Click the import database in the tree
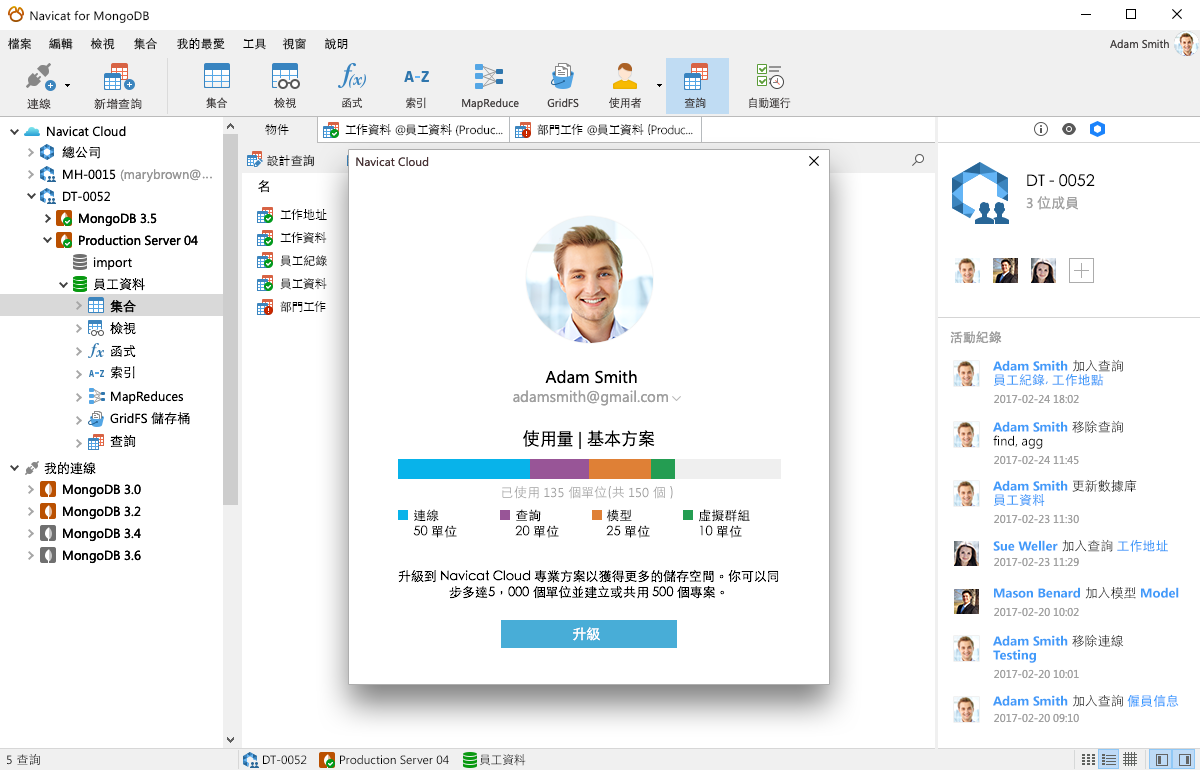The width and height of the screenshot is (1200, 770). 103,262
